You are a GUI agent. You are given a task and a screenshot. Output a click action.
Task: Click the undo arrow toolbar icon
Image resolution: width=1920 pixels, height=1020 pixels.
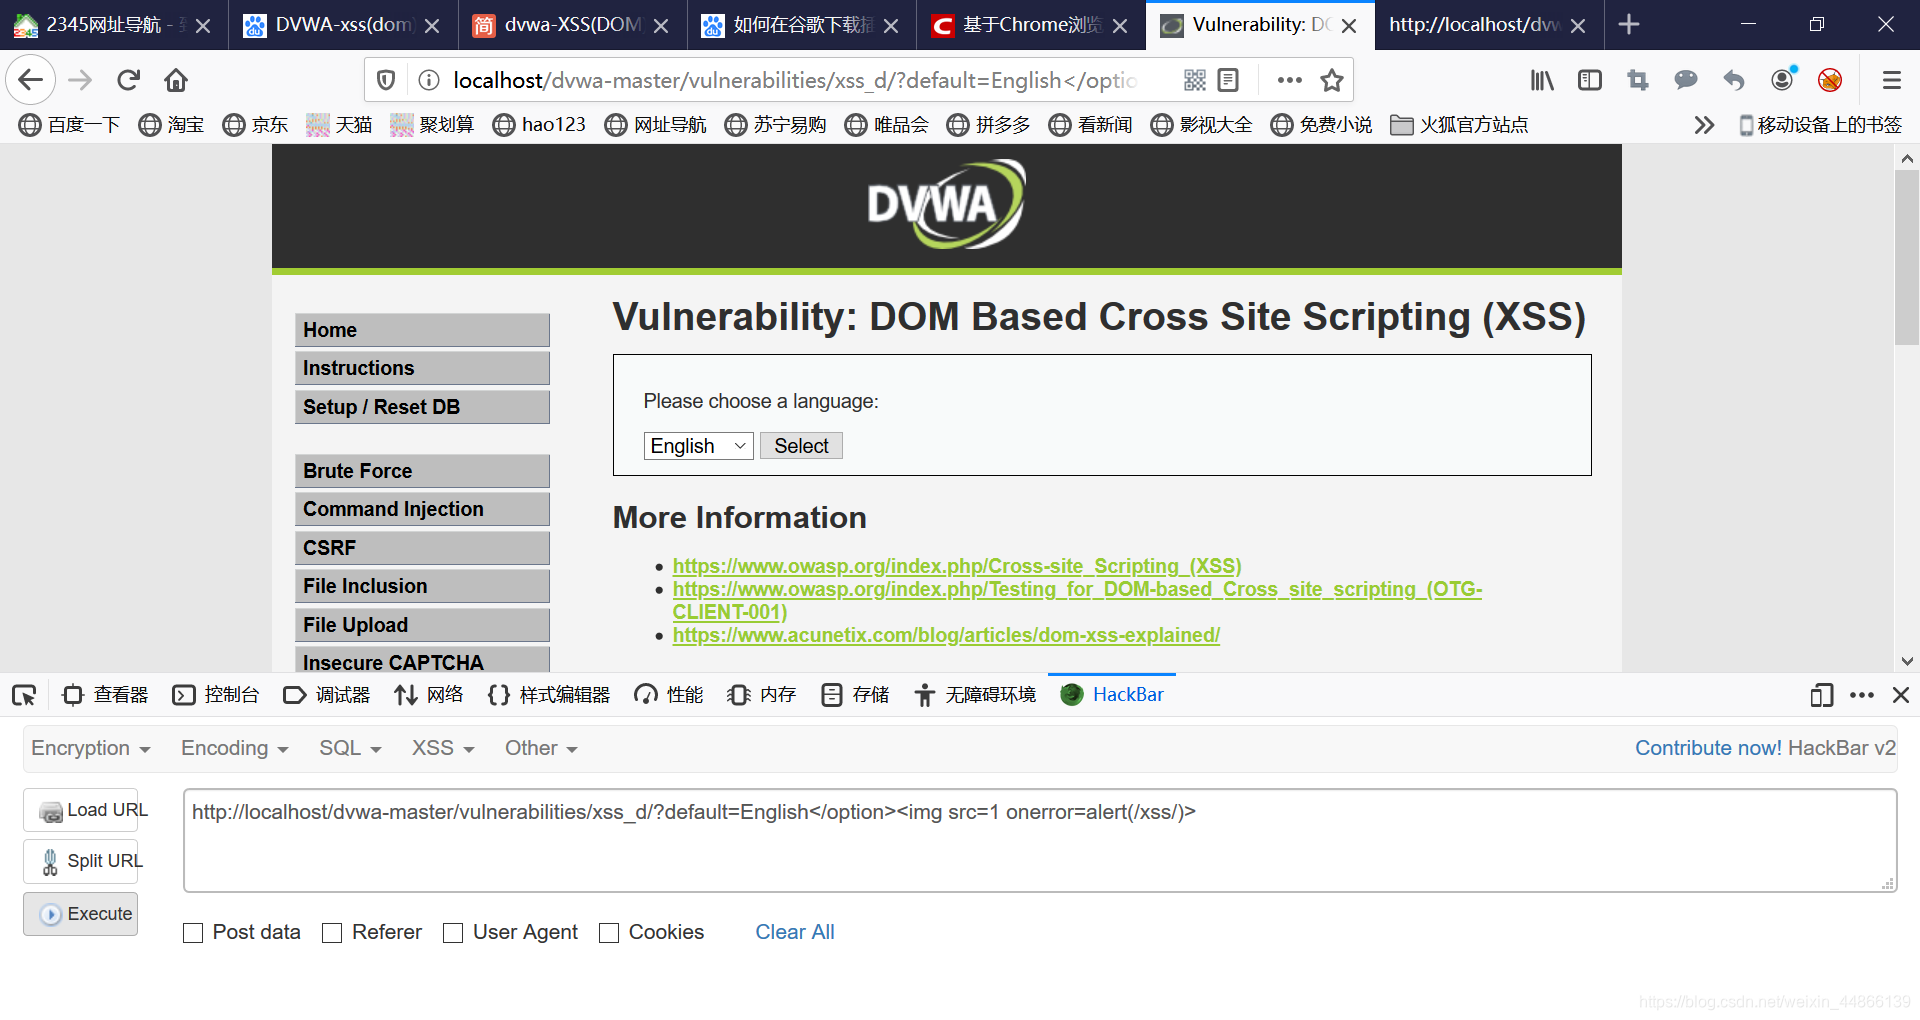pos(1734,80)
